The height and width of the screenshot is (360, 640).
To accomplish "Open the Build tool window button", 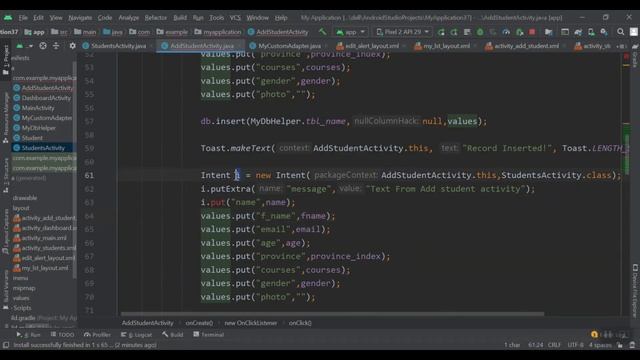I will coord(172,335).
